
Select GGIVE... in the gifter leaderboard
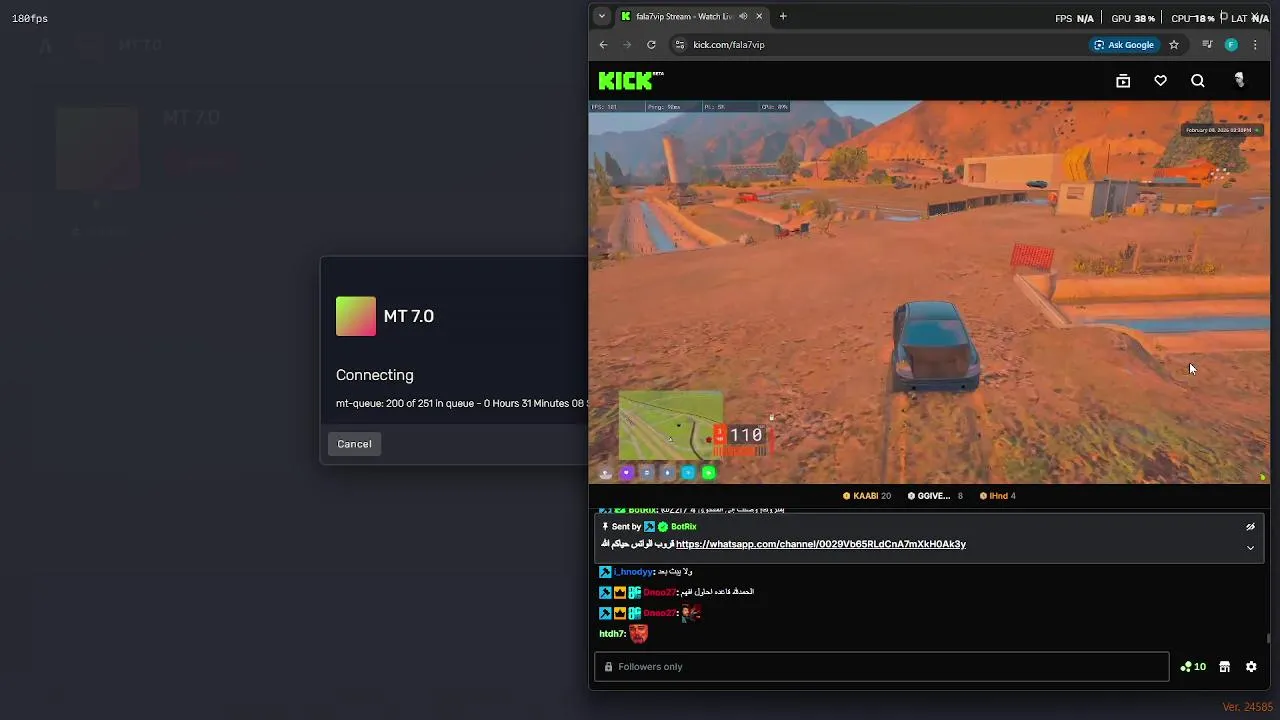pos(935,496)
